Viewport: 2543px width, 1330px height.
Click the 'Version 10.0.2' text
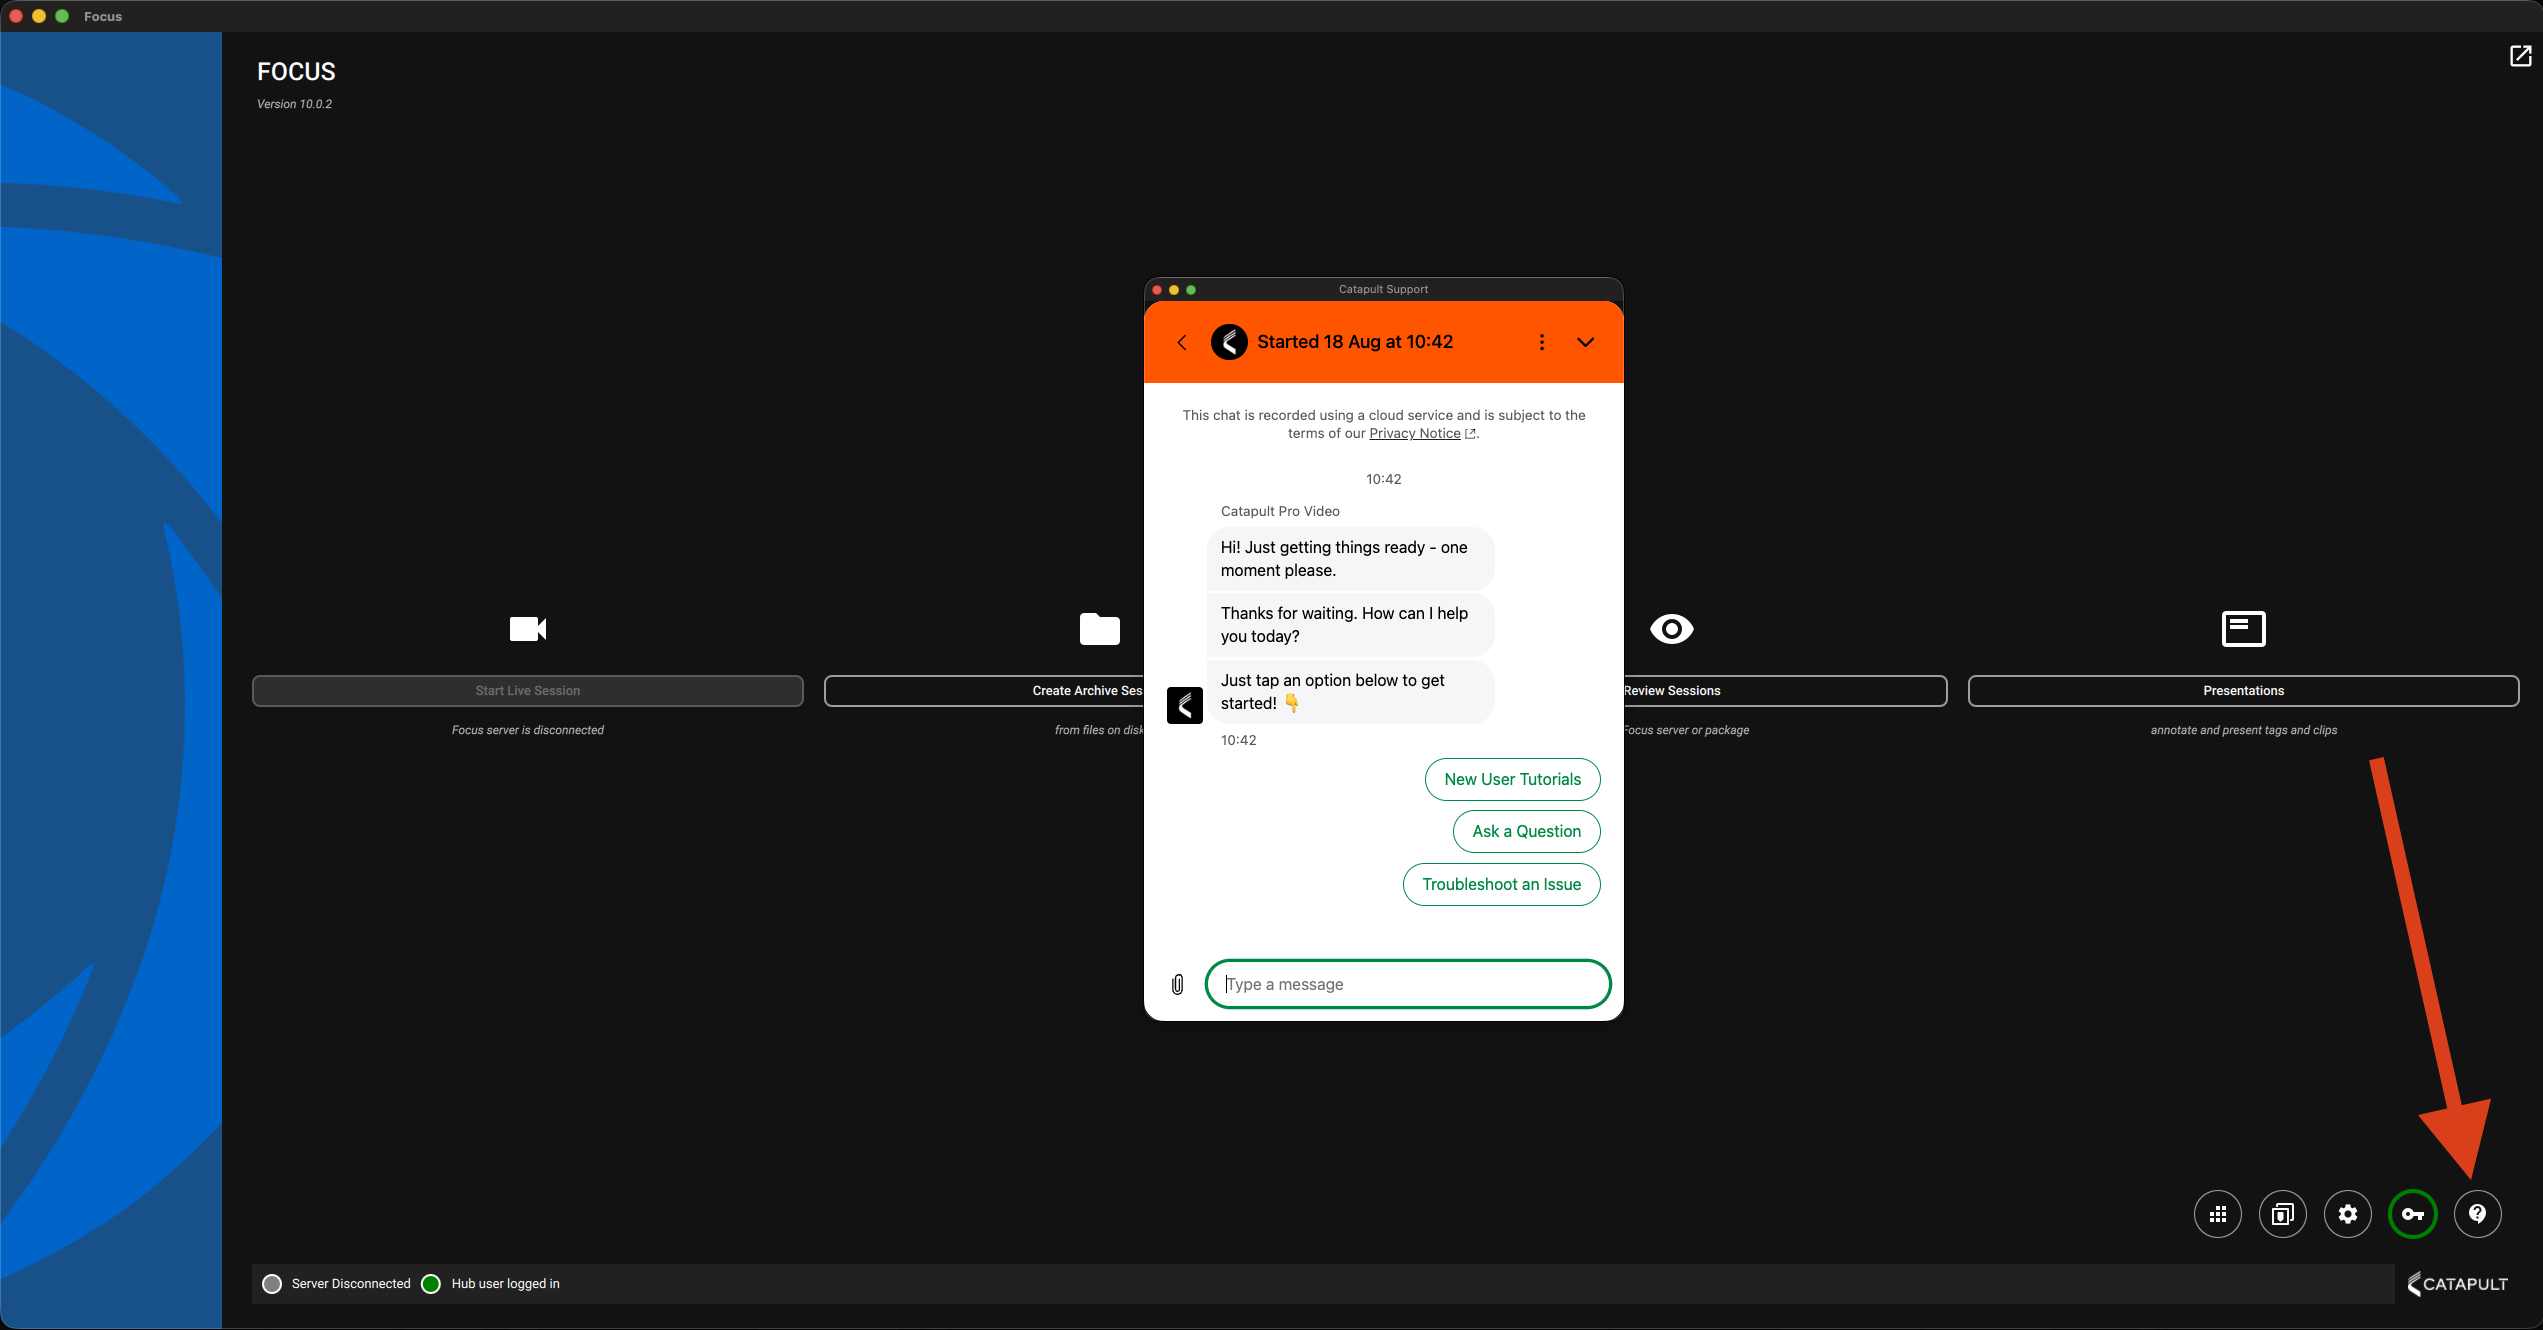(294, 104)
